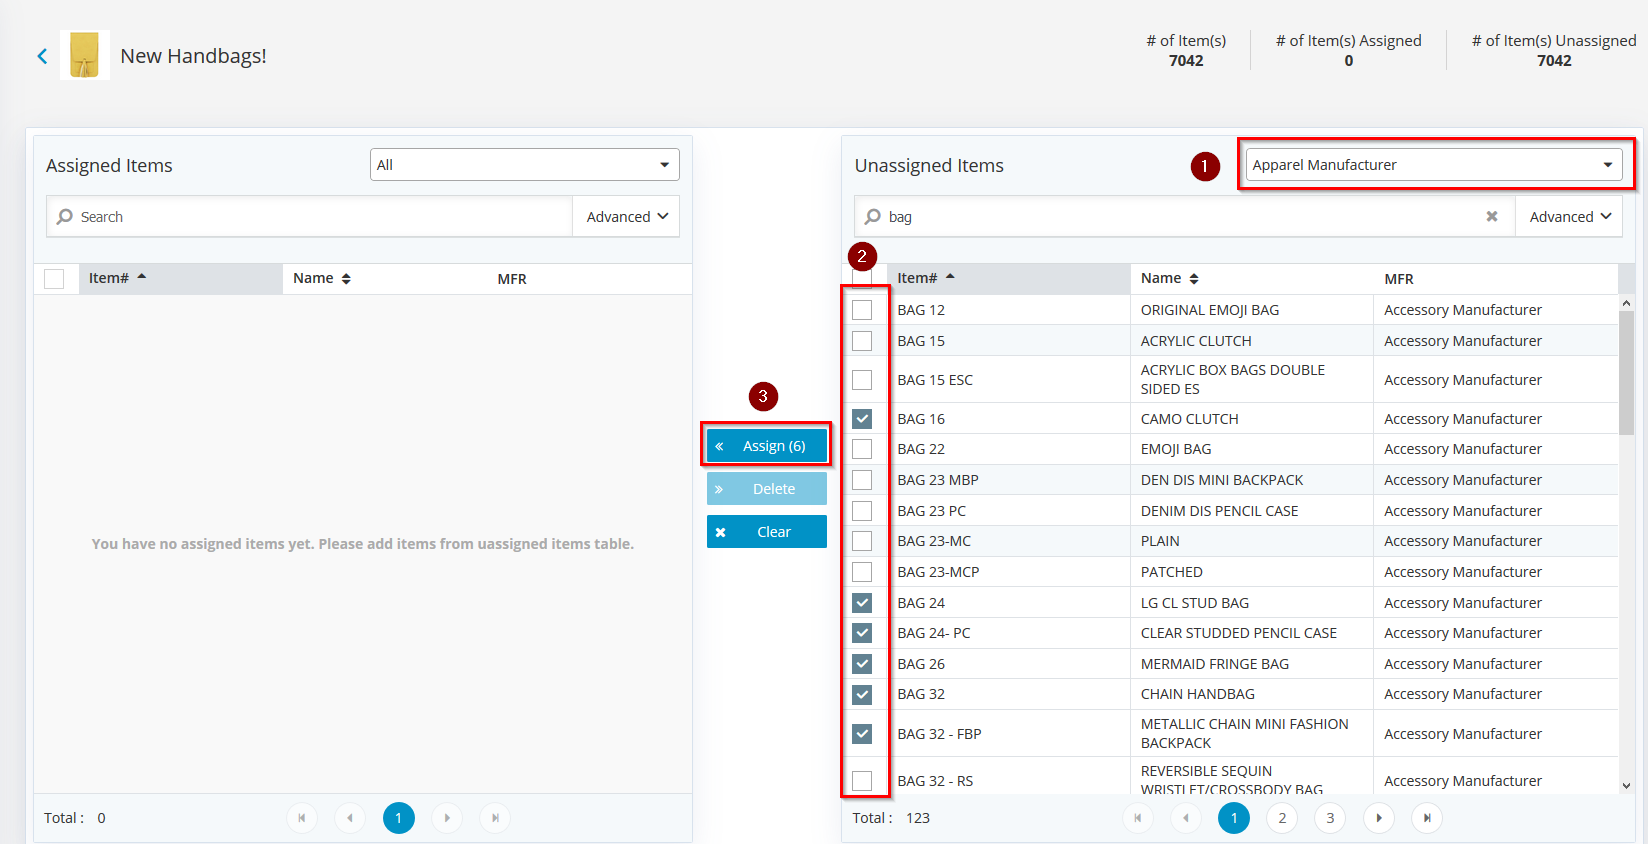
Task: Open the Apparel Manufacturer dropdown
Action: [x=1434, y=165]
